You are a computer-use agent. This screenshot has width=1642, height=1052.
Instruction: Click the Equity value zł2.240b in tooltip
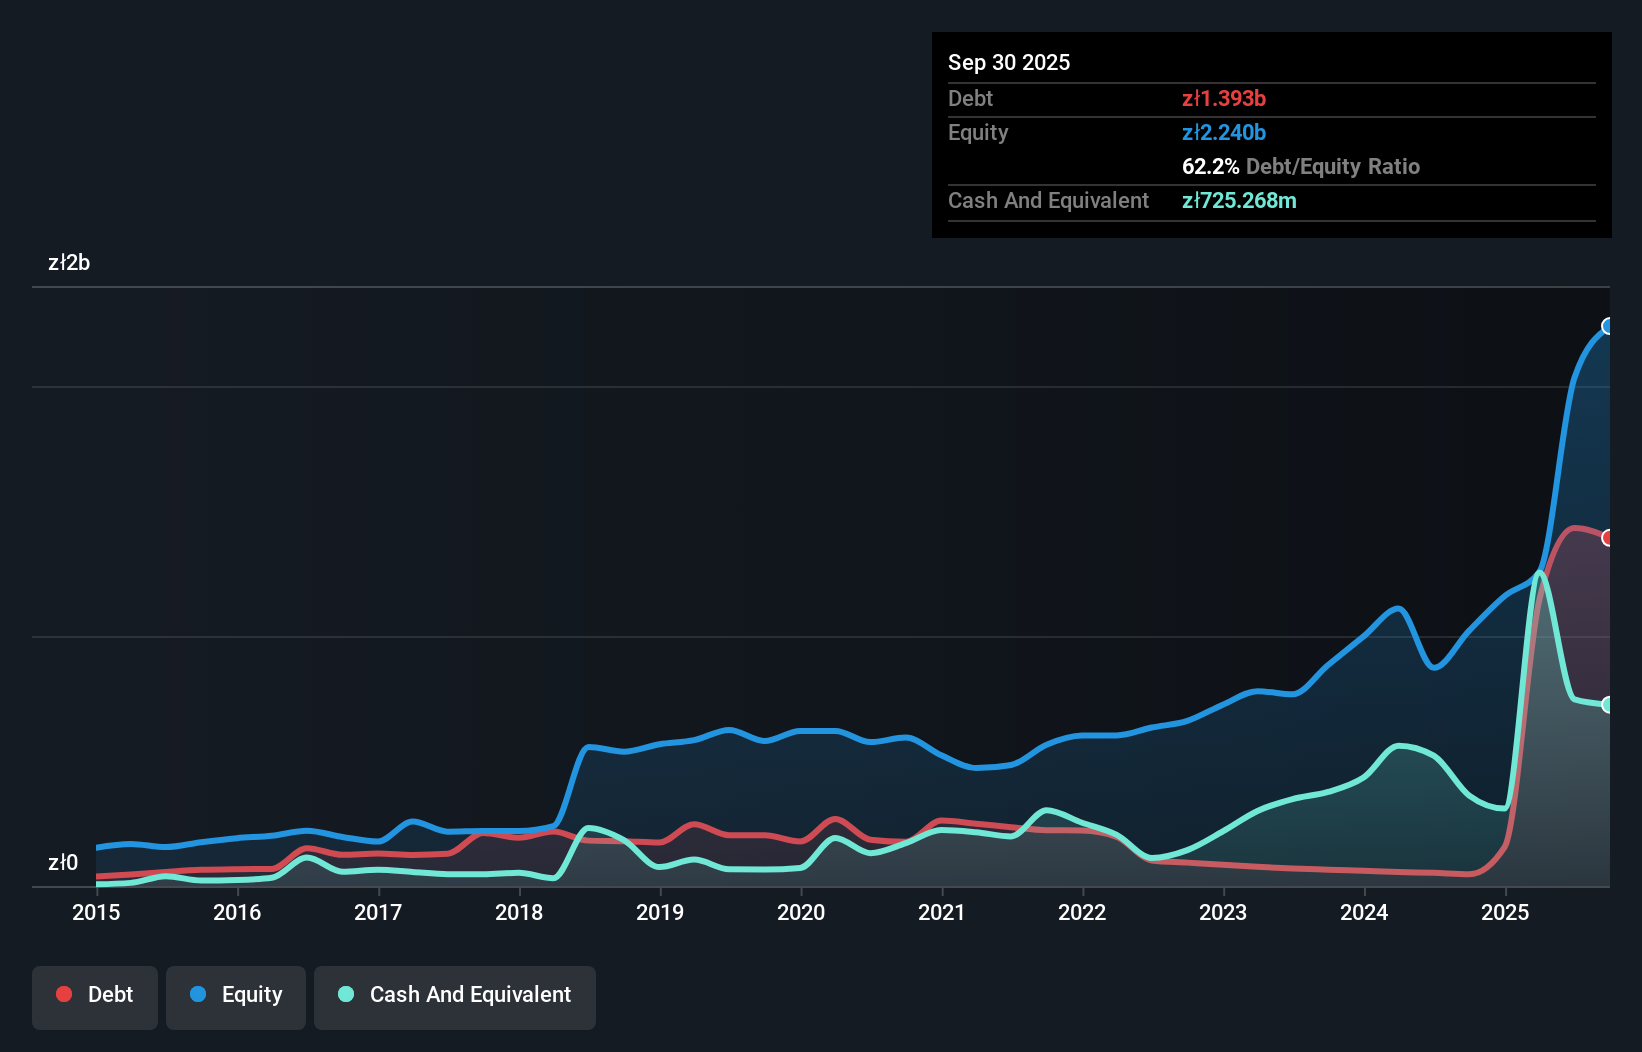click(x=1224, y=132)
